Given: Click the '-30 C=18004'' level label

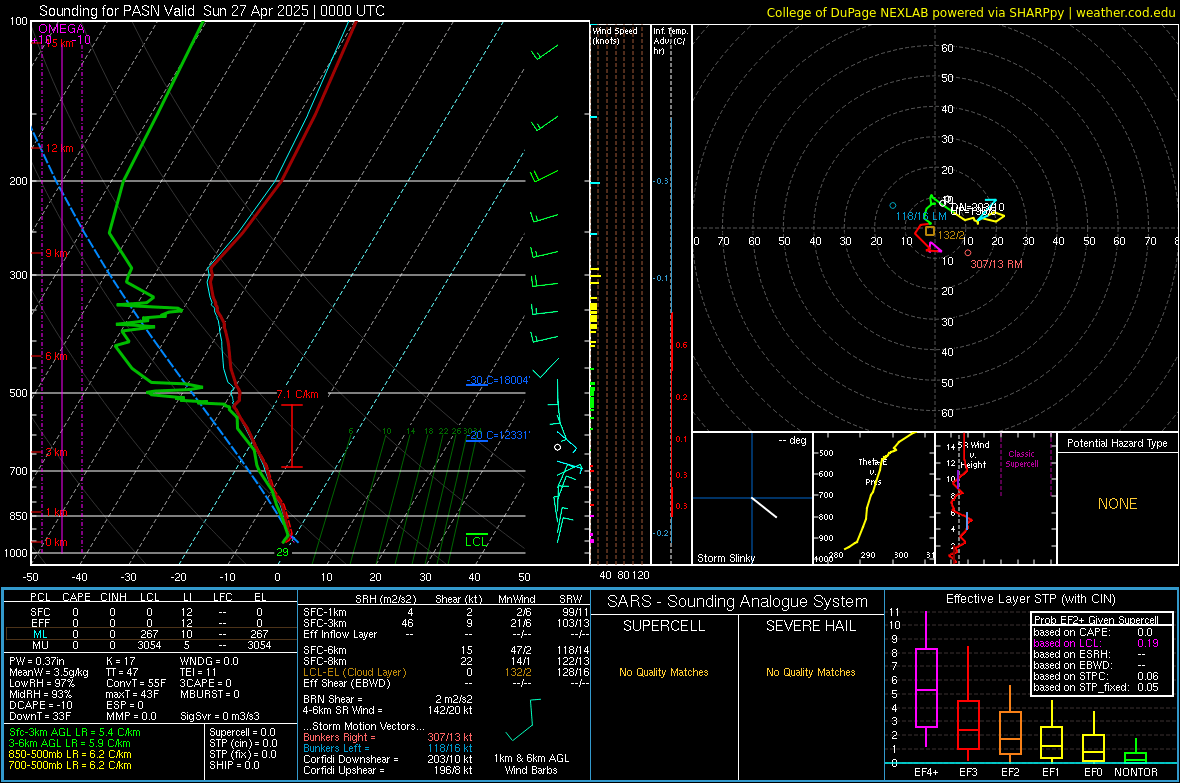Looking at the screenshot, I should pyautogui.click(x=497, y=380).
